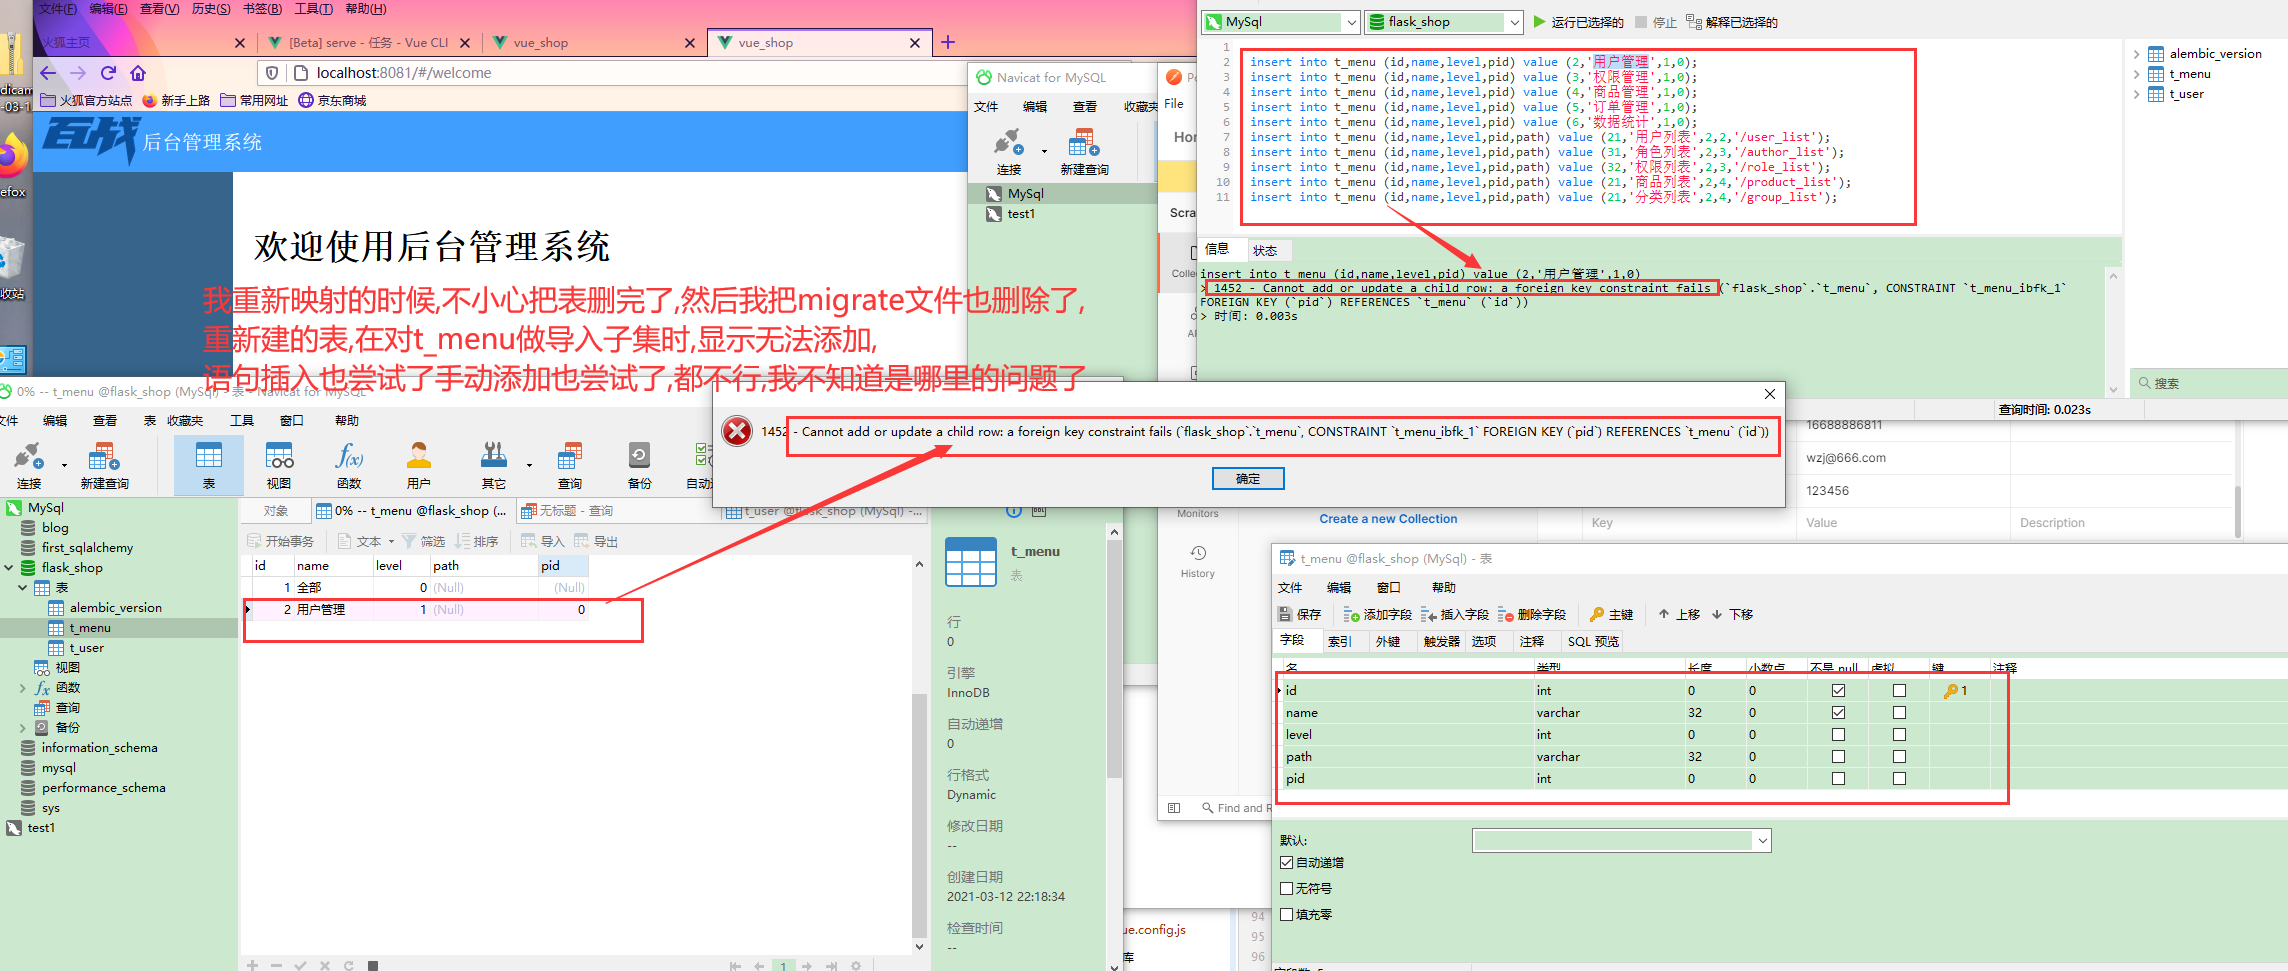Screen dimensions: 2288x971
Task: Check 填充零 (Zerofill) checkbox
Action: coord(1287,914)
